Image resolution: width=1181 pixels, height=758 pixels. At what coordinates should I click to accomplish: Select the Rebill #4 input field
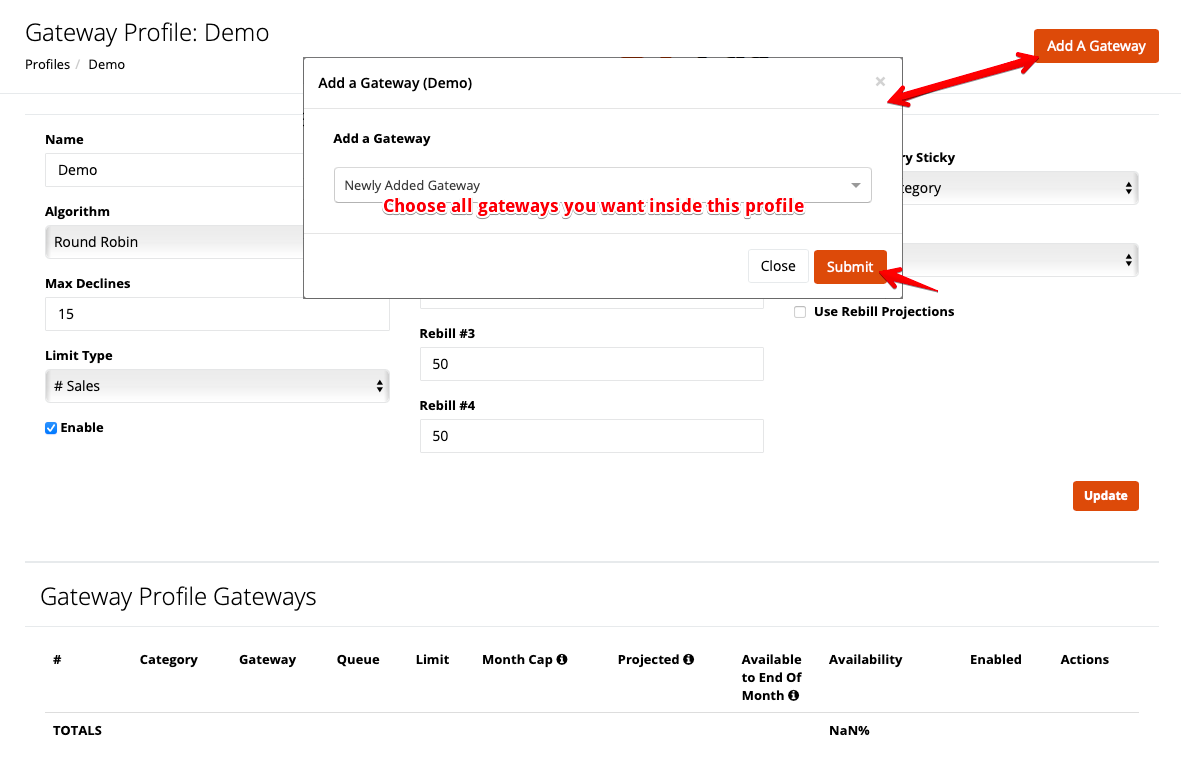[591, 436]
